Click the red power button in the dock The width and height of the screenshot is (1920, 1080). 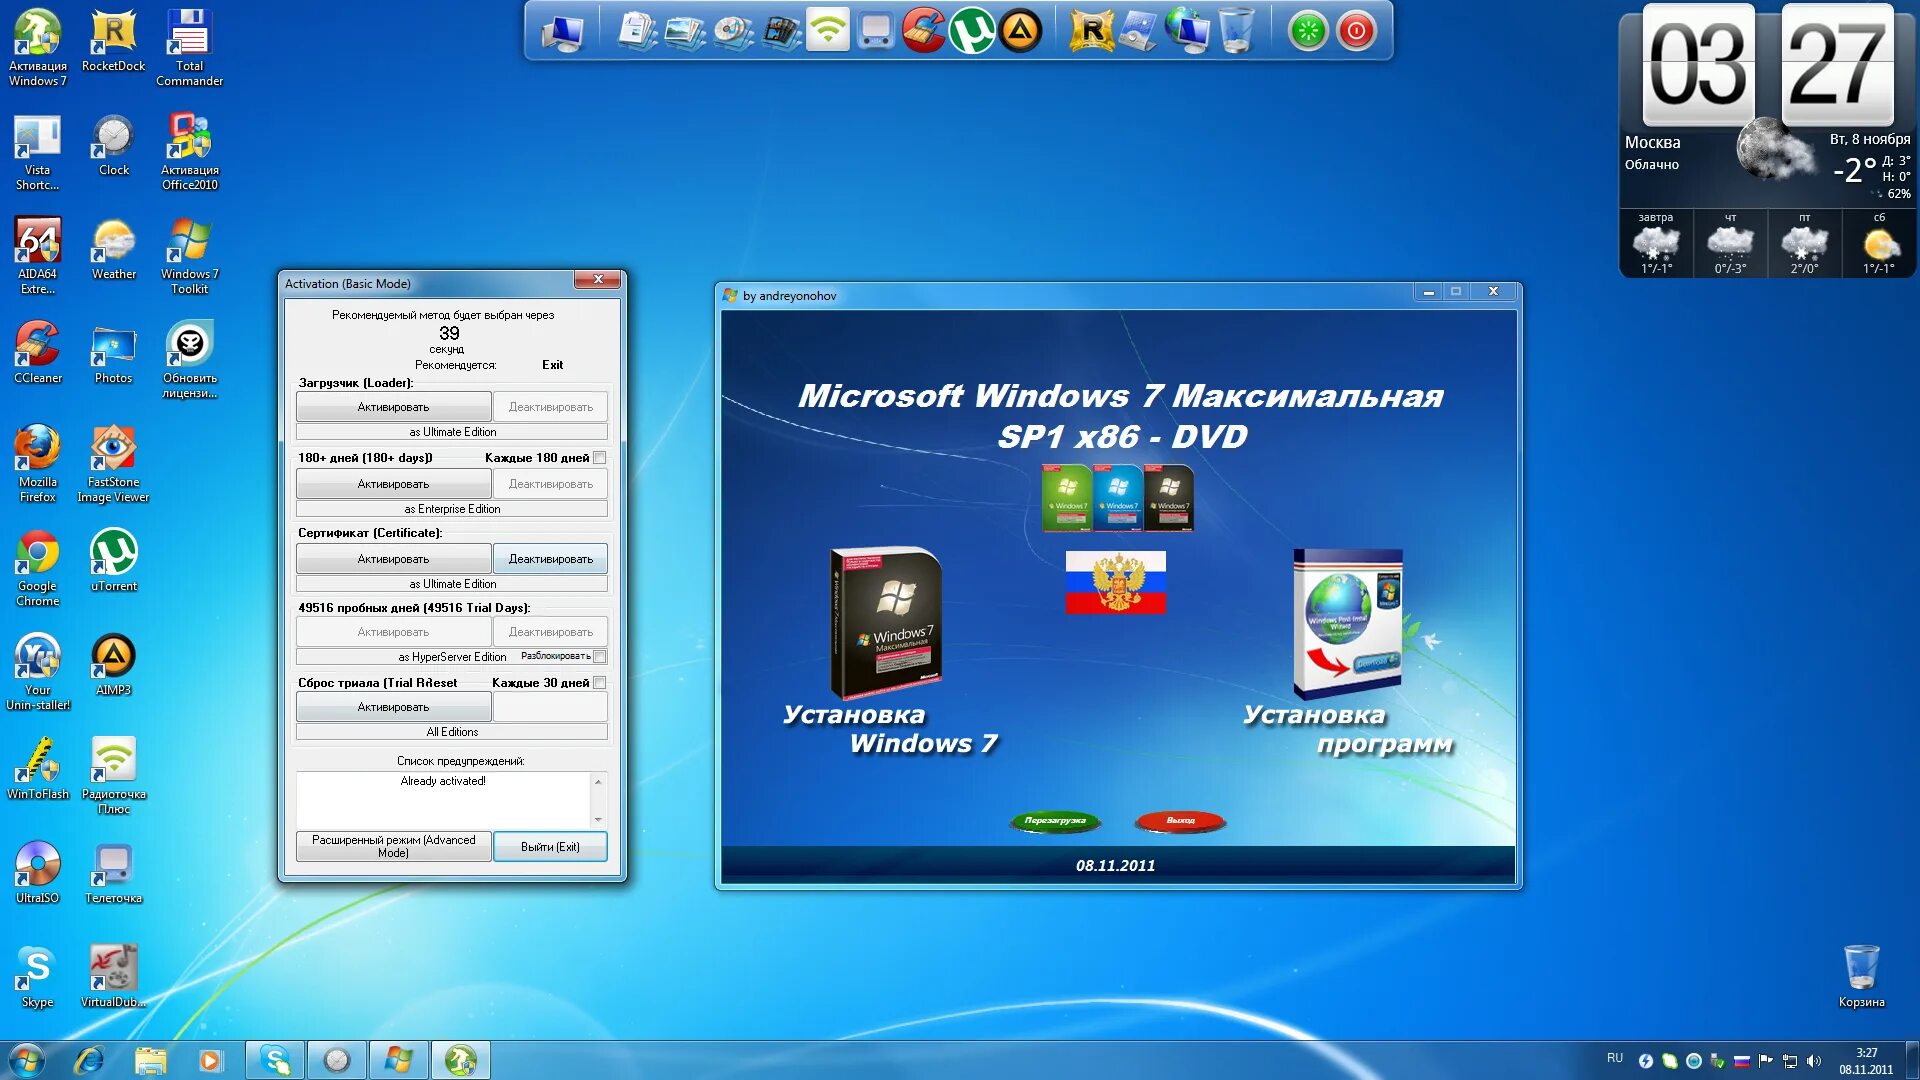click(x=1356, y=31)
